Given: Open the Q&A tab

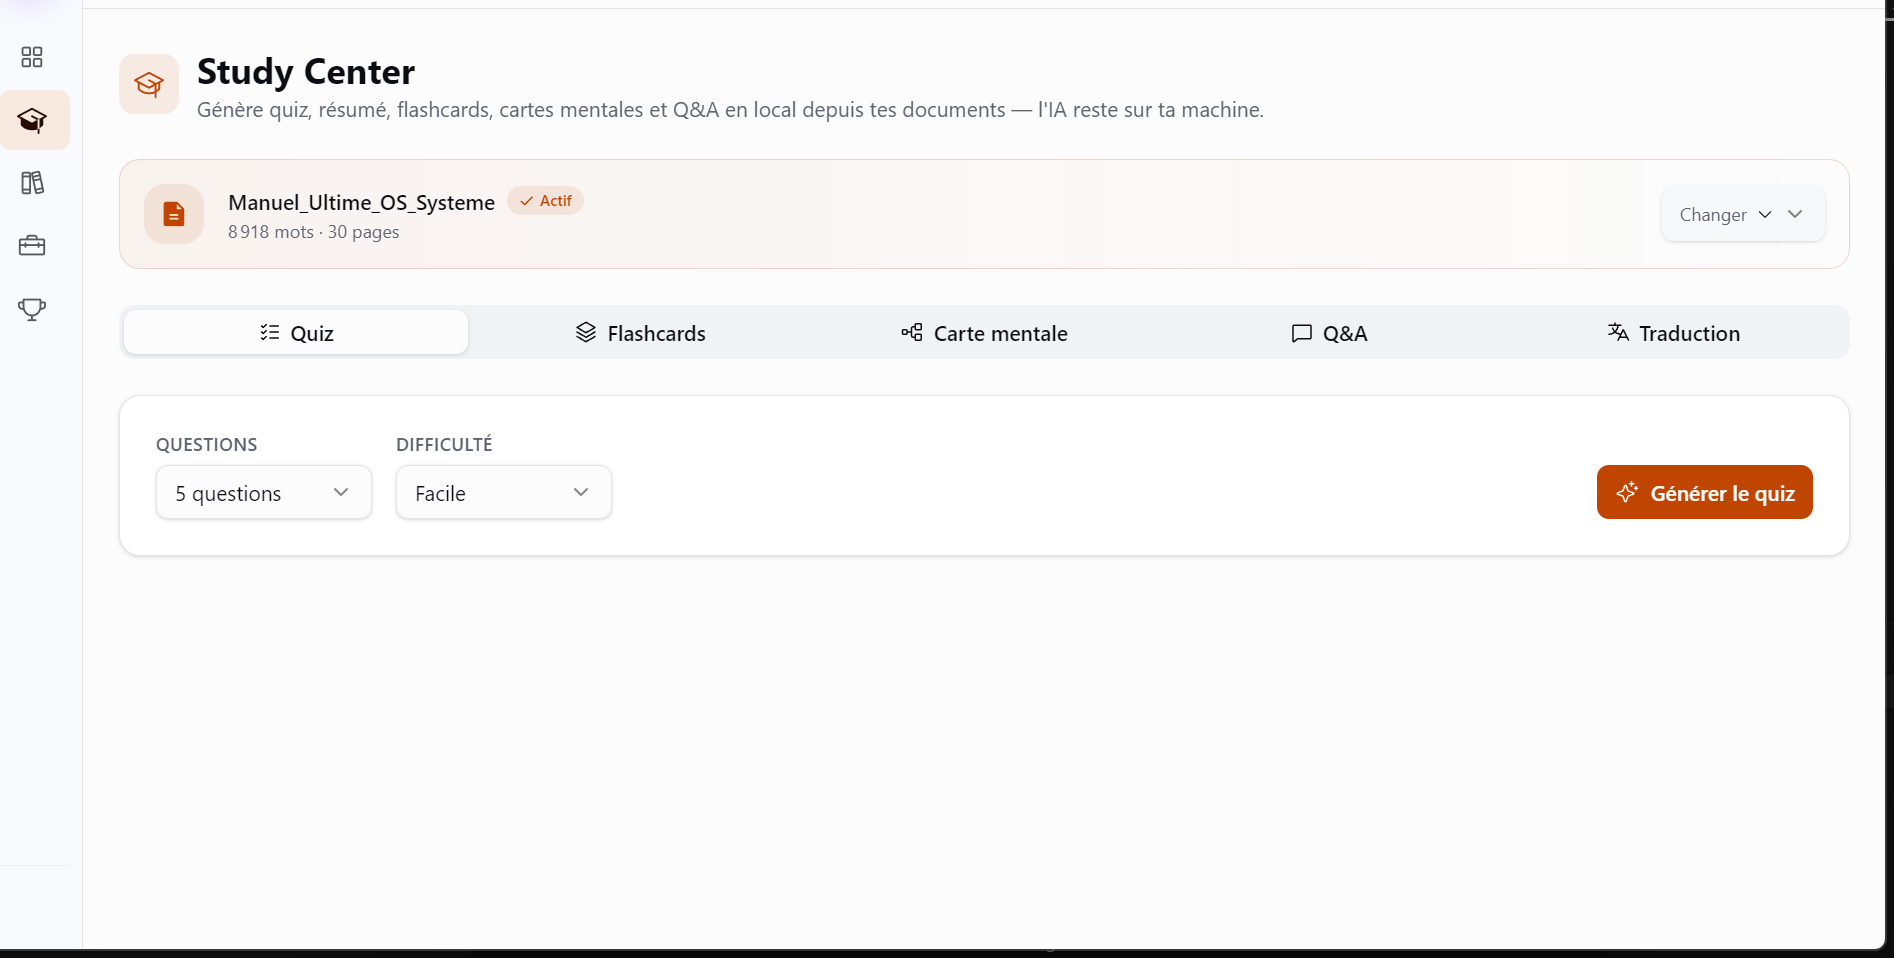Looking at the screenshot, I should coord(1329,333).
